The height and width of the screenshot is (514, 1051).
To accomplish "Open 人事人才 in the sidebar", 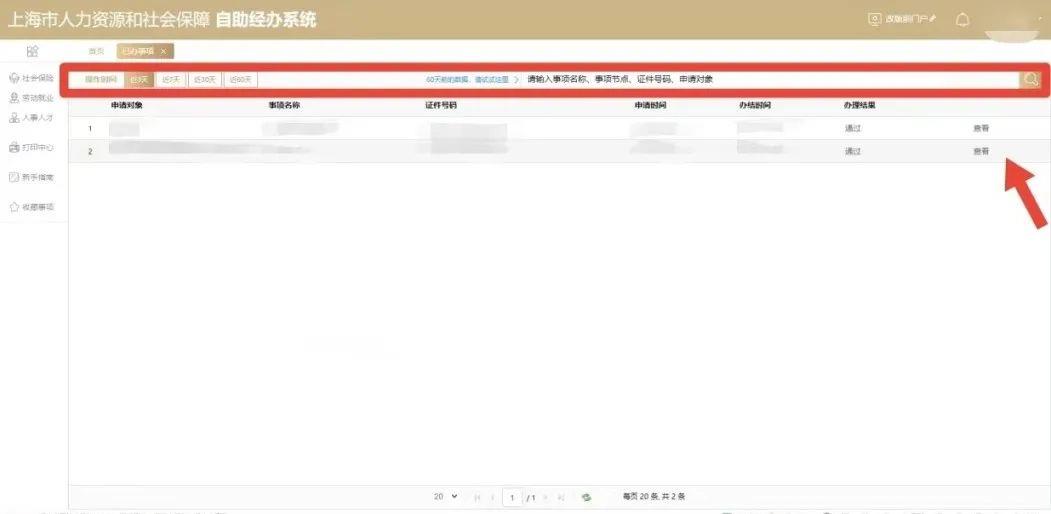I will pyautogui.click(x=32, y=118).
